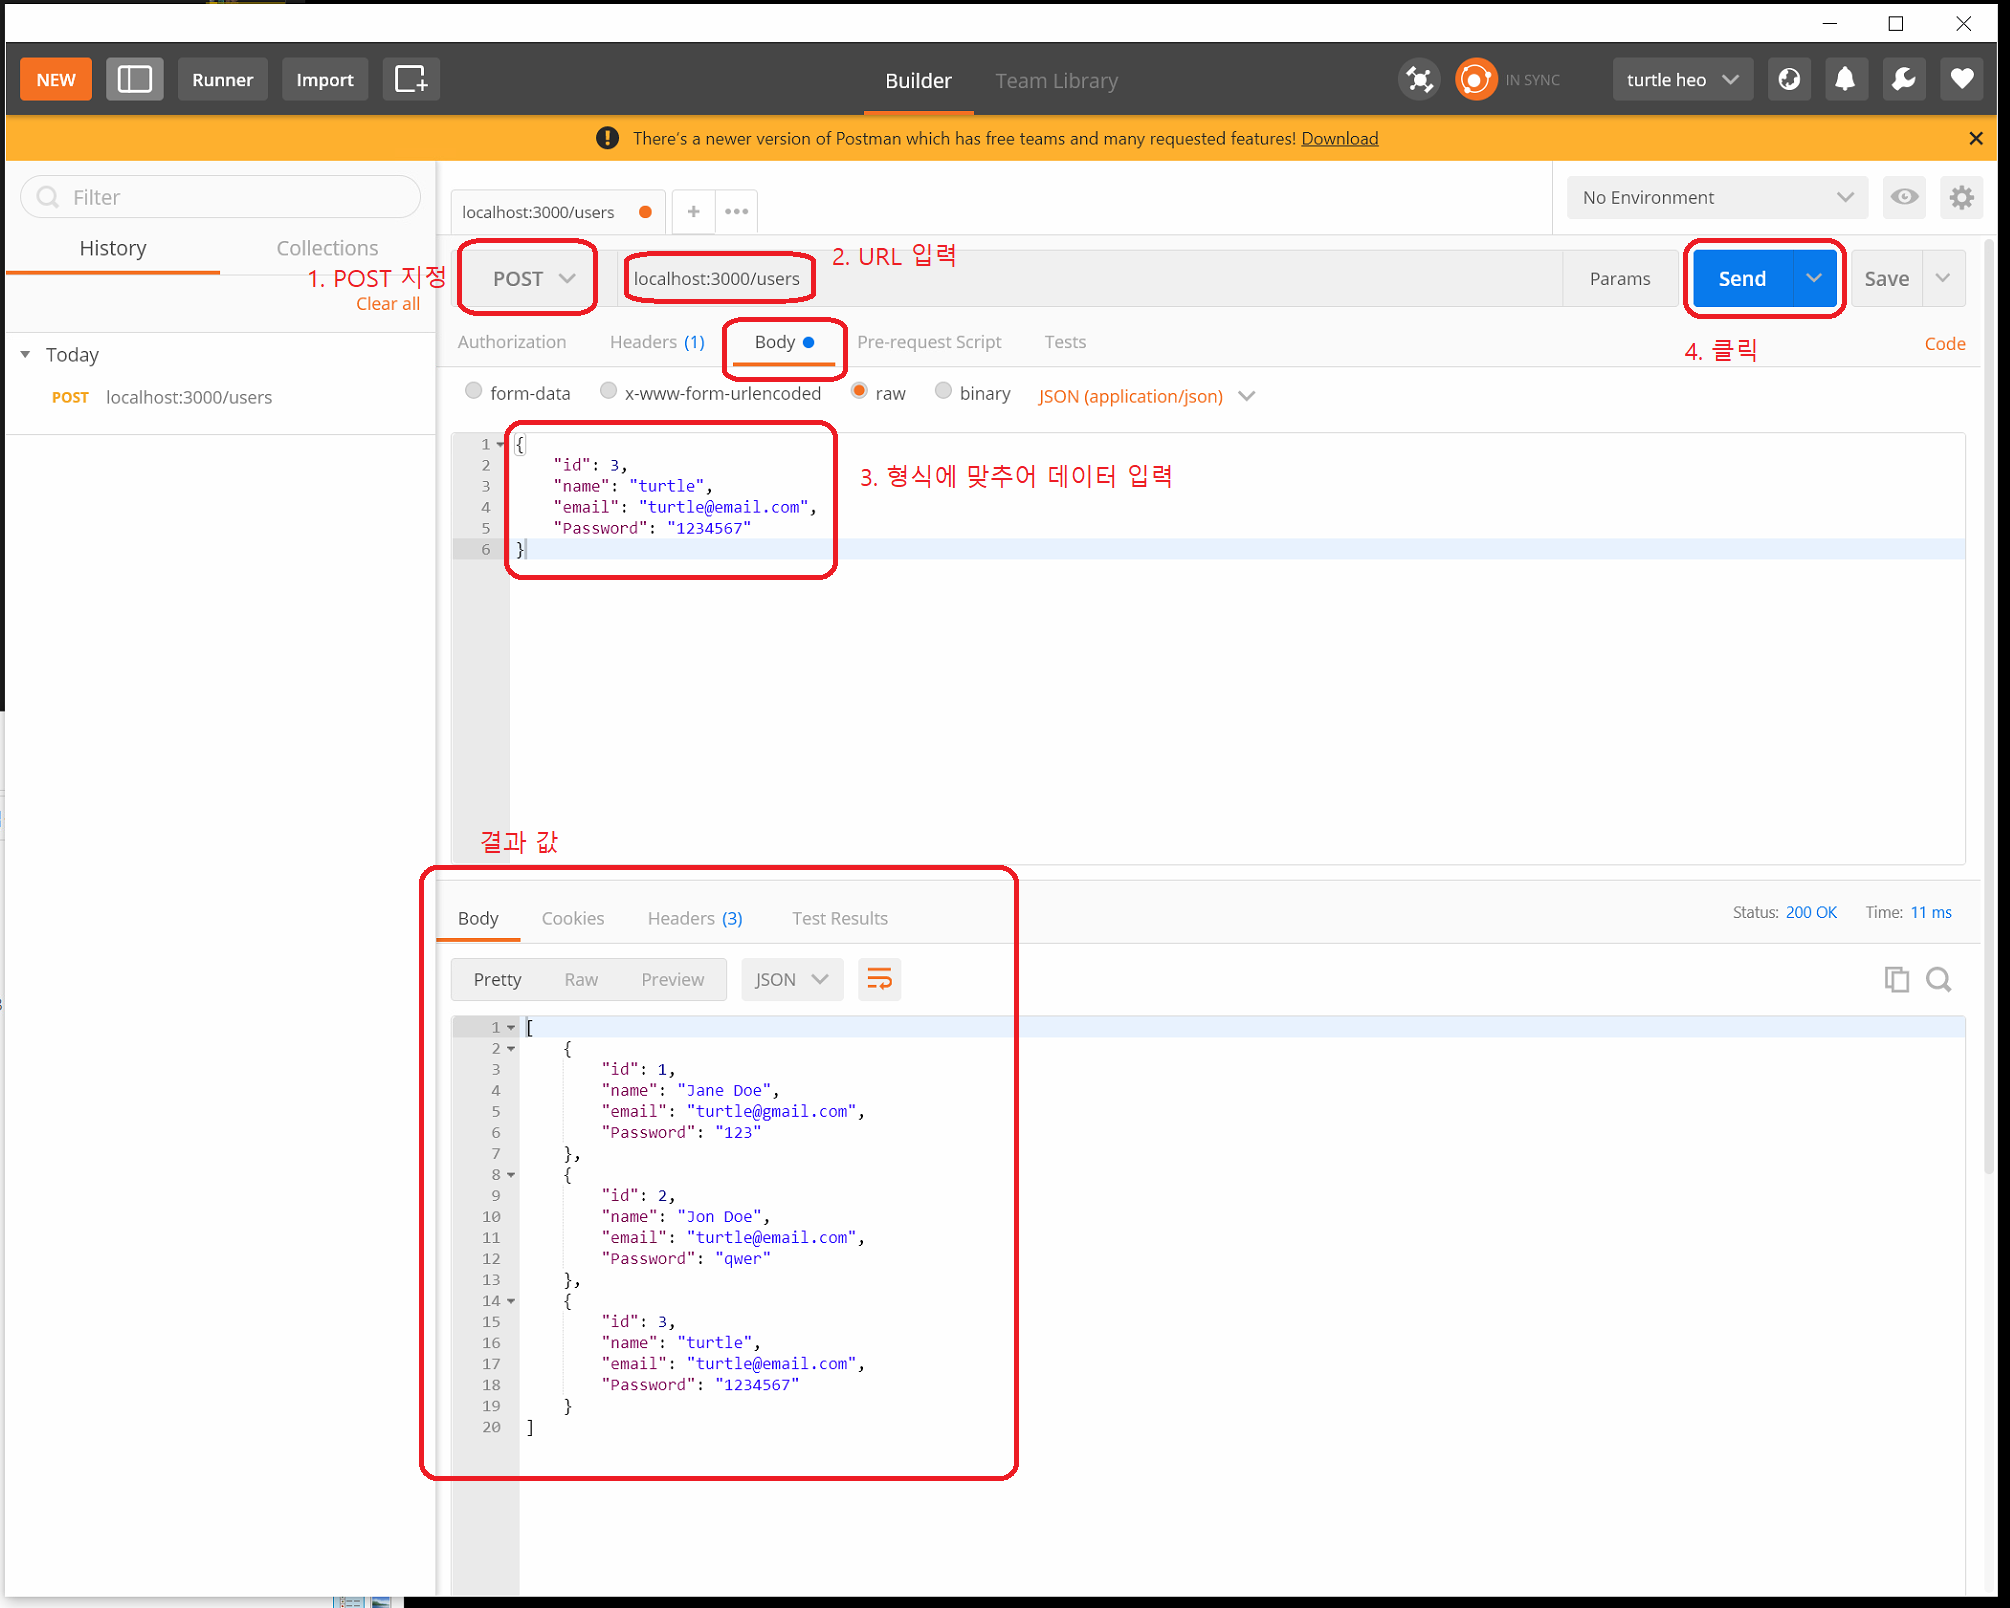
Task: Choose the binary body option
Action: [x=943, y=392]
